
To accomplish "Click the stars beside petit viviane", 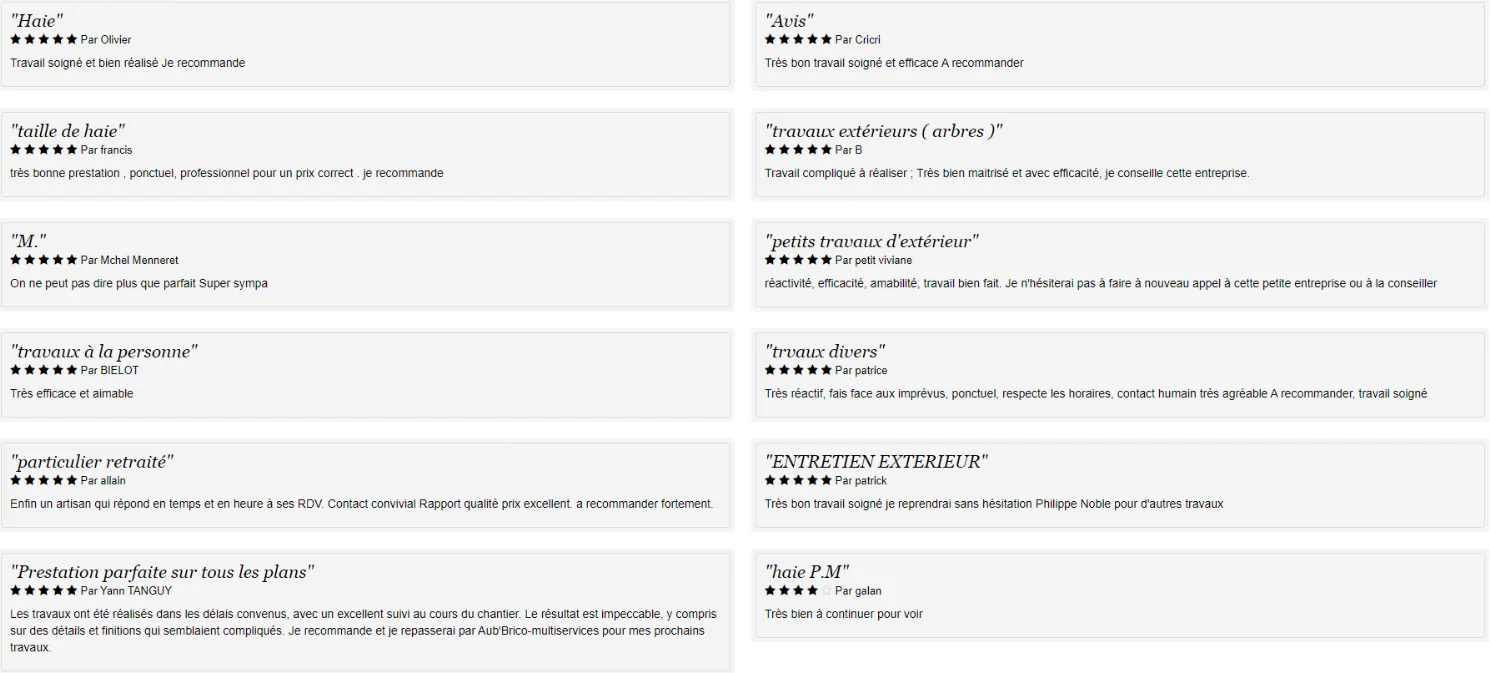I will (x=798, y=260).
